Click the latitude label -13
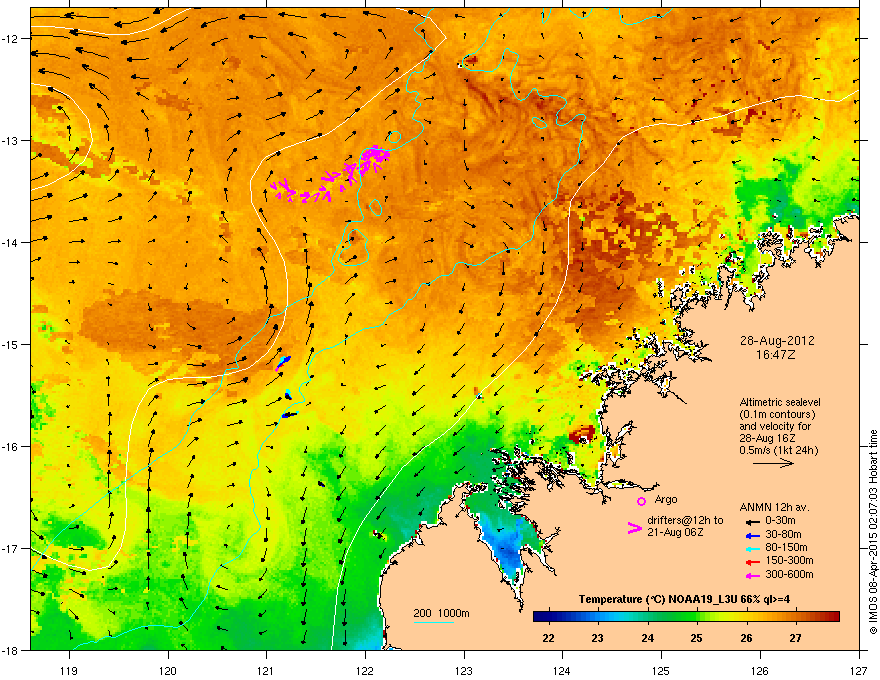 click(x=10, y=141)
